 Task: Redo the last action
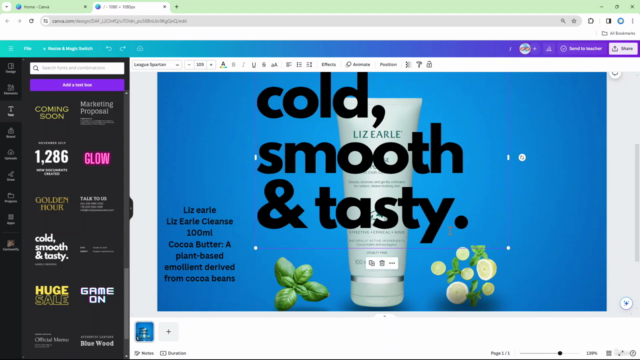click(122, 49)
